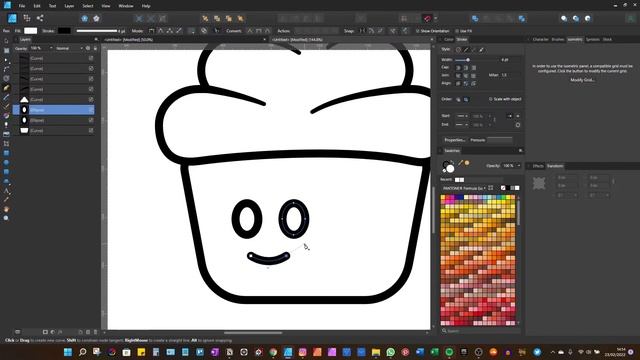Switch to the Color tab
Viewport: 640px width, 360px height.
pyautogui.click(x=449, y=40)
